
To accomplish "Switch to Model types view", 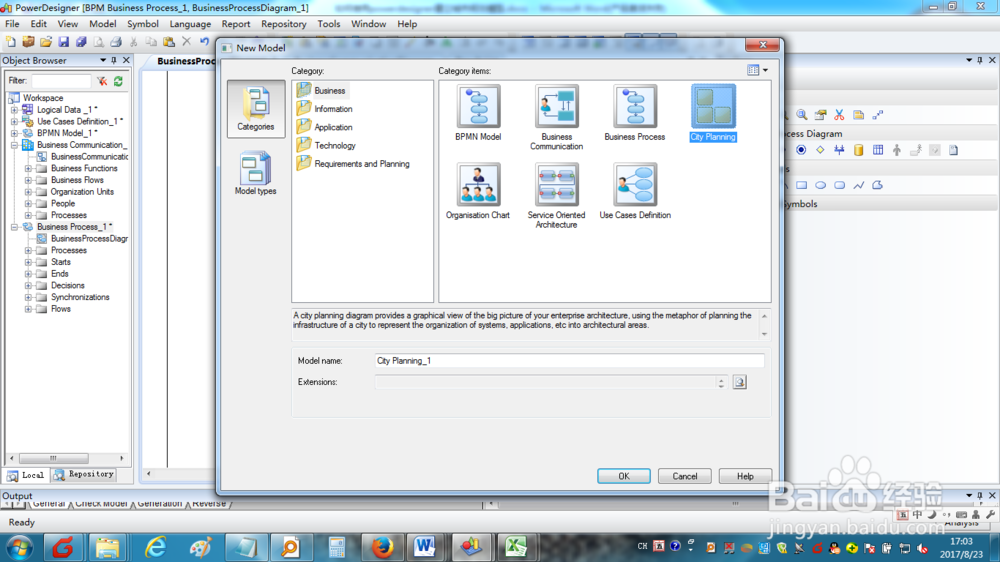I will (x=256, y=173).
